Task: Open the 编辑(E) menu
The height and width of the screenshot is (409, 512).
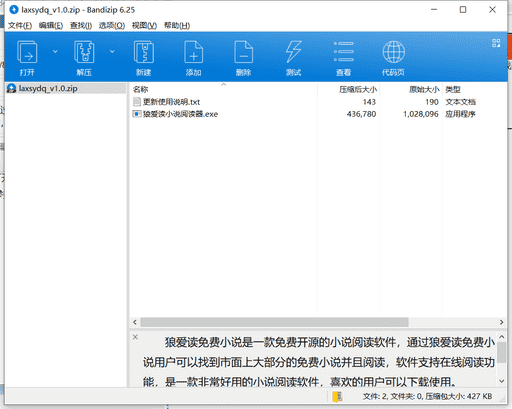Action: click(x=51, y=25)
